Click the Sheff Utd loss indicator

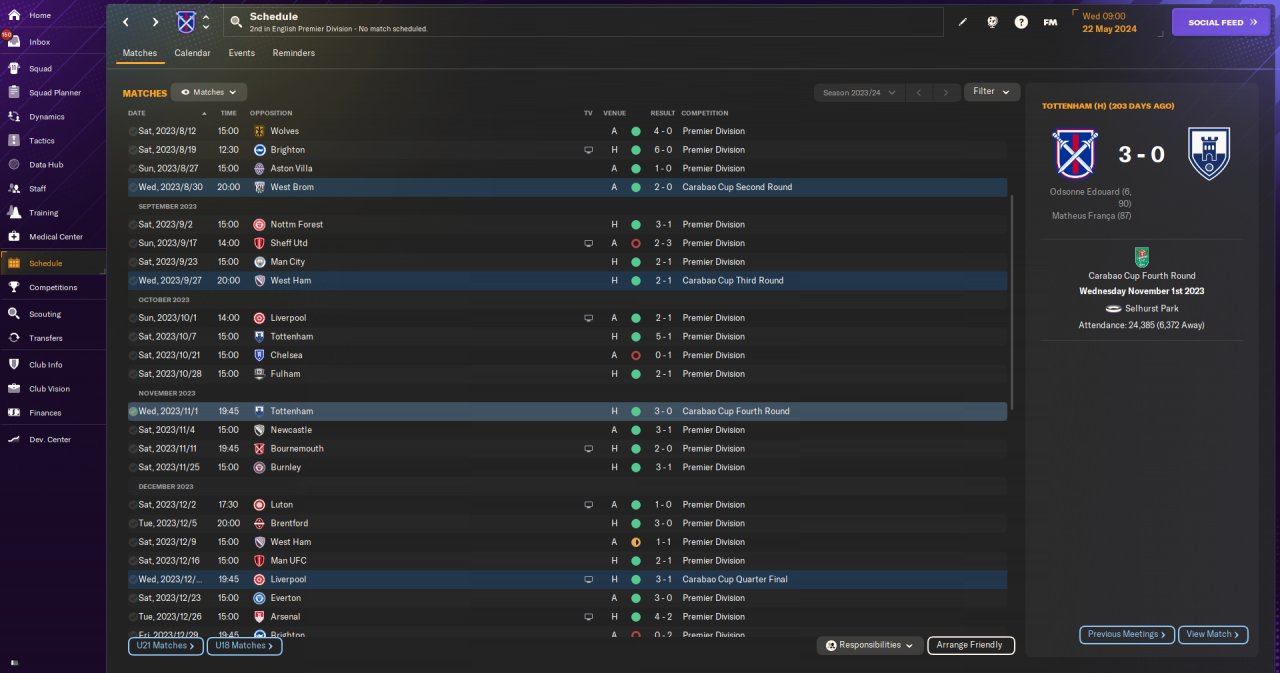[635, 243]
